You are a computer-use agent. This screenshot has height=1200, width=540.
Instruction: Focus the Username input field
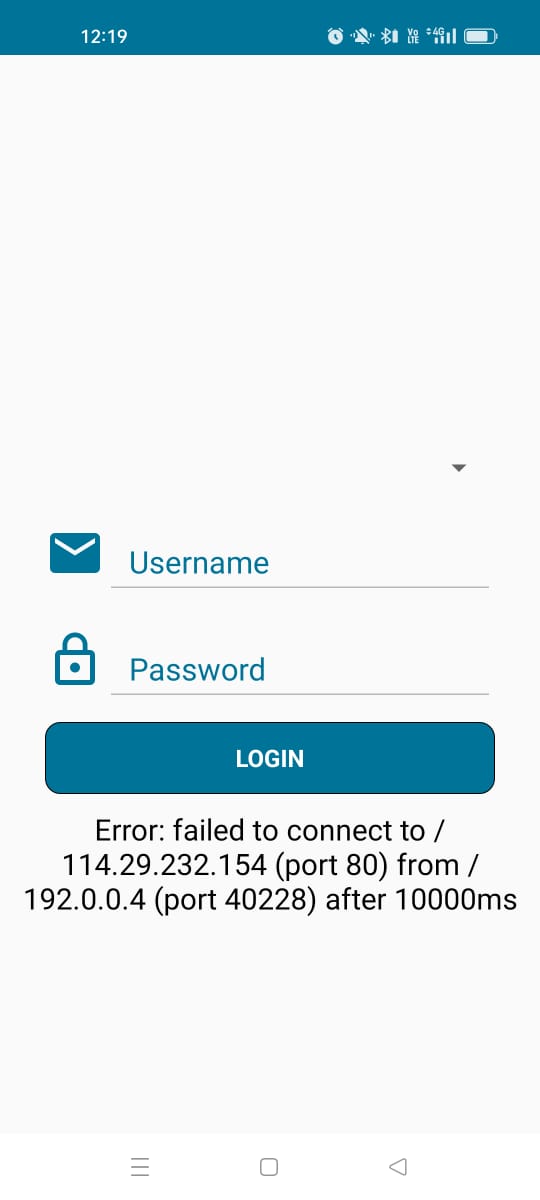click(300, 563)
